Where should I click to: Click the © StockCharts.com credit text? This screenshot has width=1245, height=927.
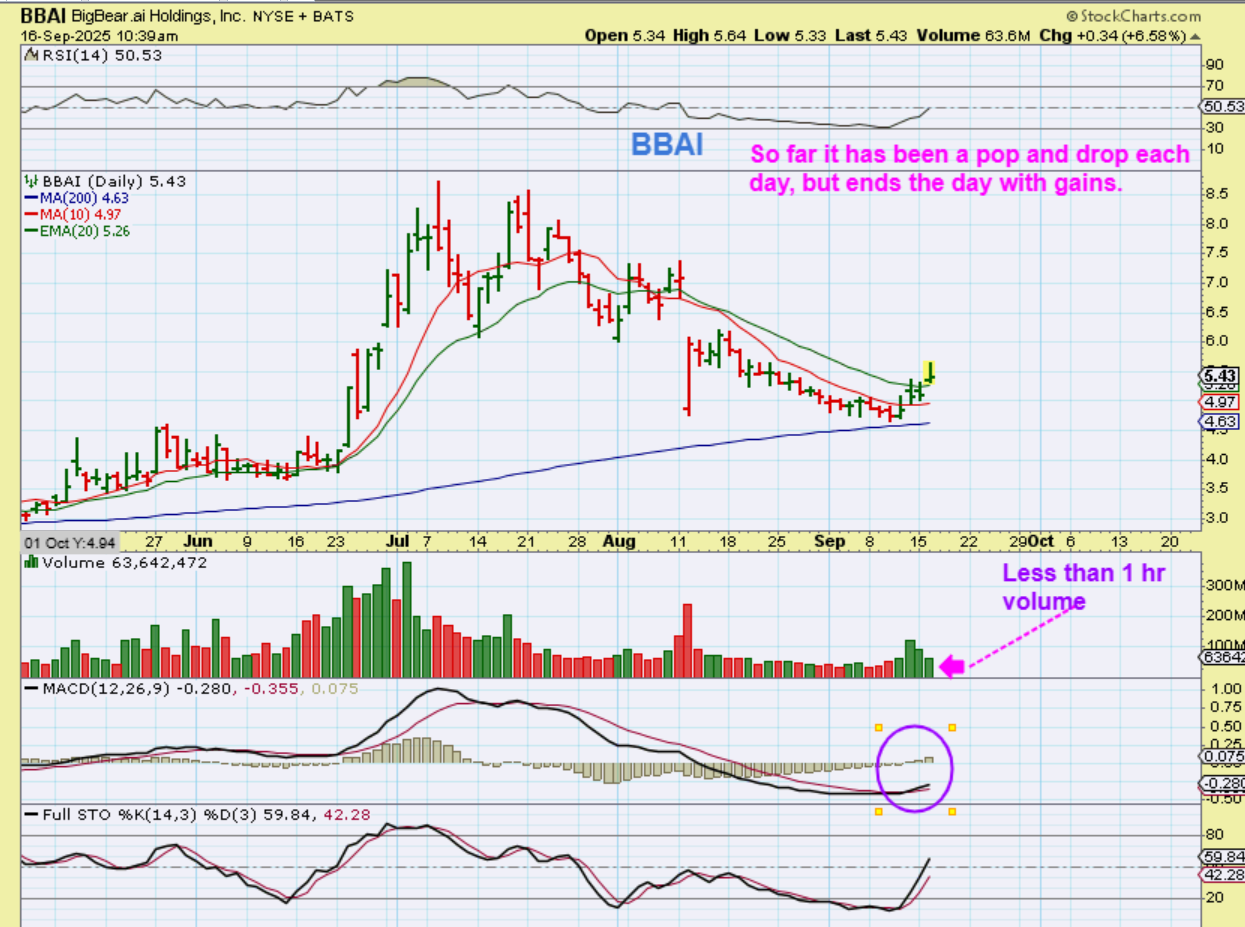point(1133,16)
